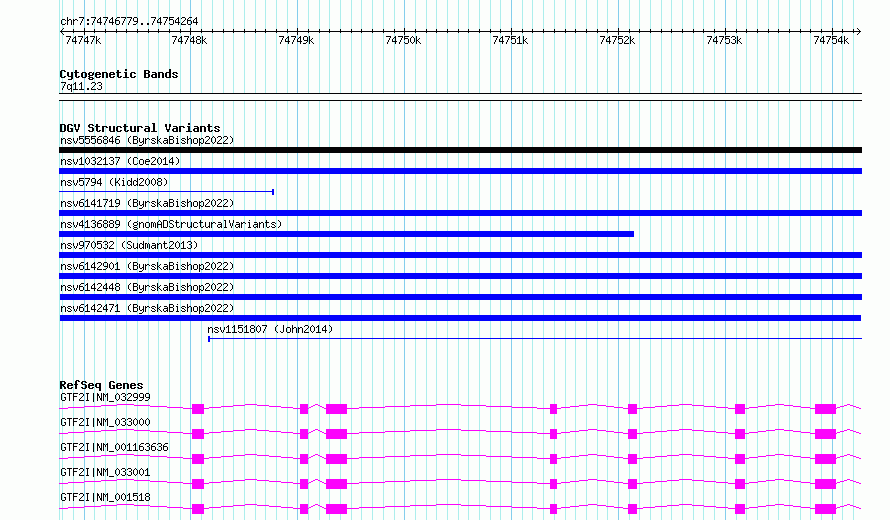This screenshot has height=520, width=890.
Task: Open transcript GTF2I|NM_032999 label
Action: tap(105, 397)
